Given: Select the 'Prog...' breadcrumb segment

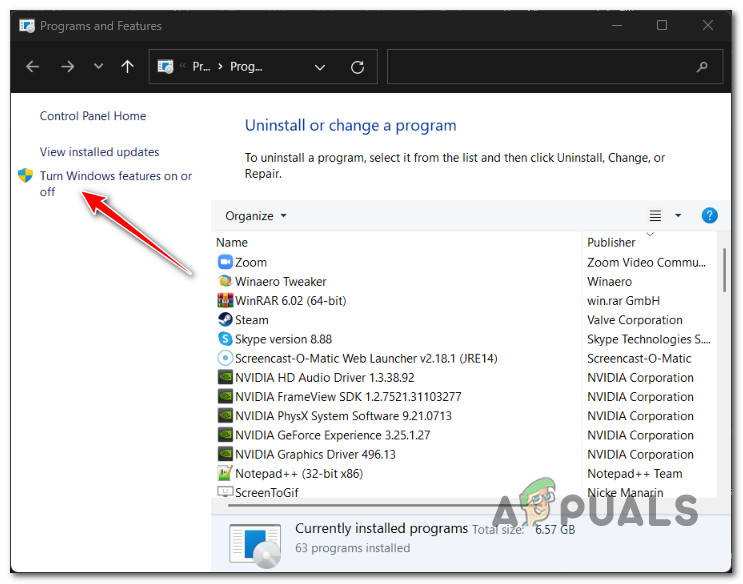Looking at the screenshot, I should (x=246, y=67).
